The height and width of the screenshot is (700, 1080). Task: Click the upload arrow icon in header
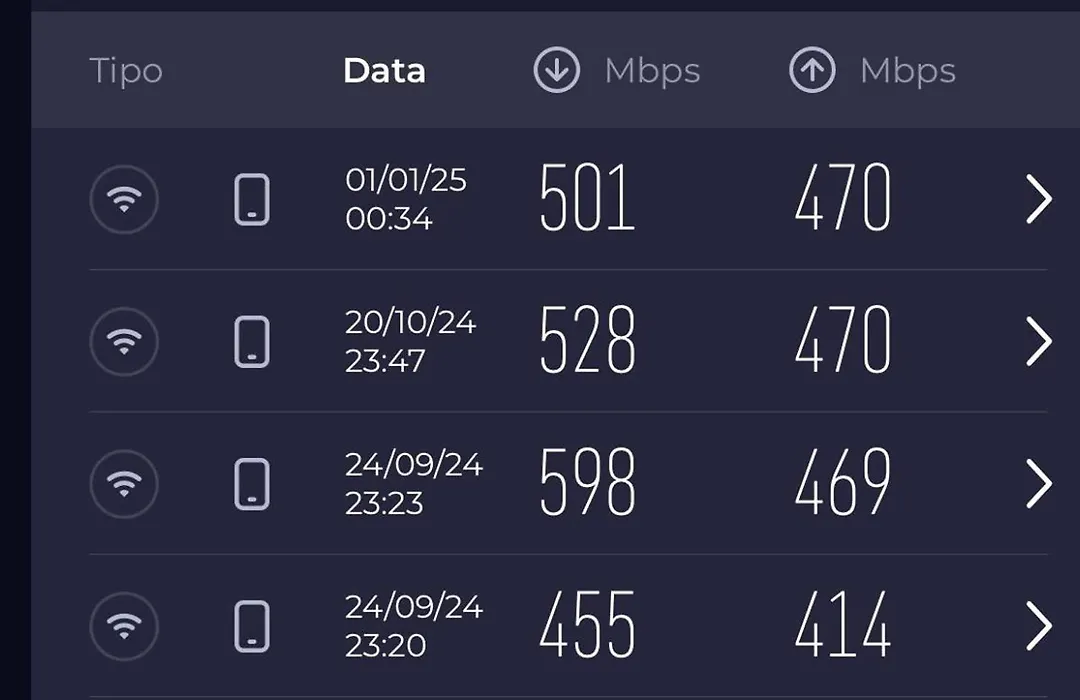tap(812, 70)
